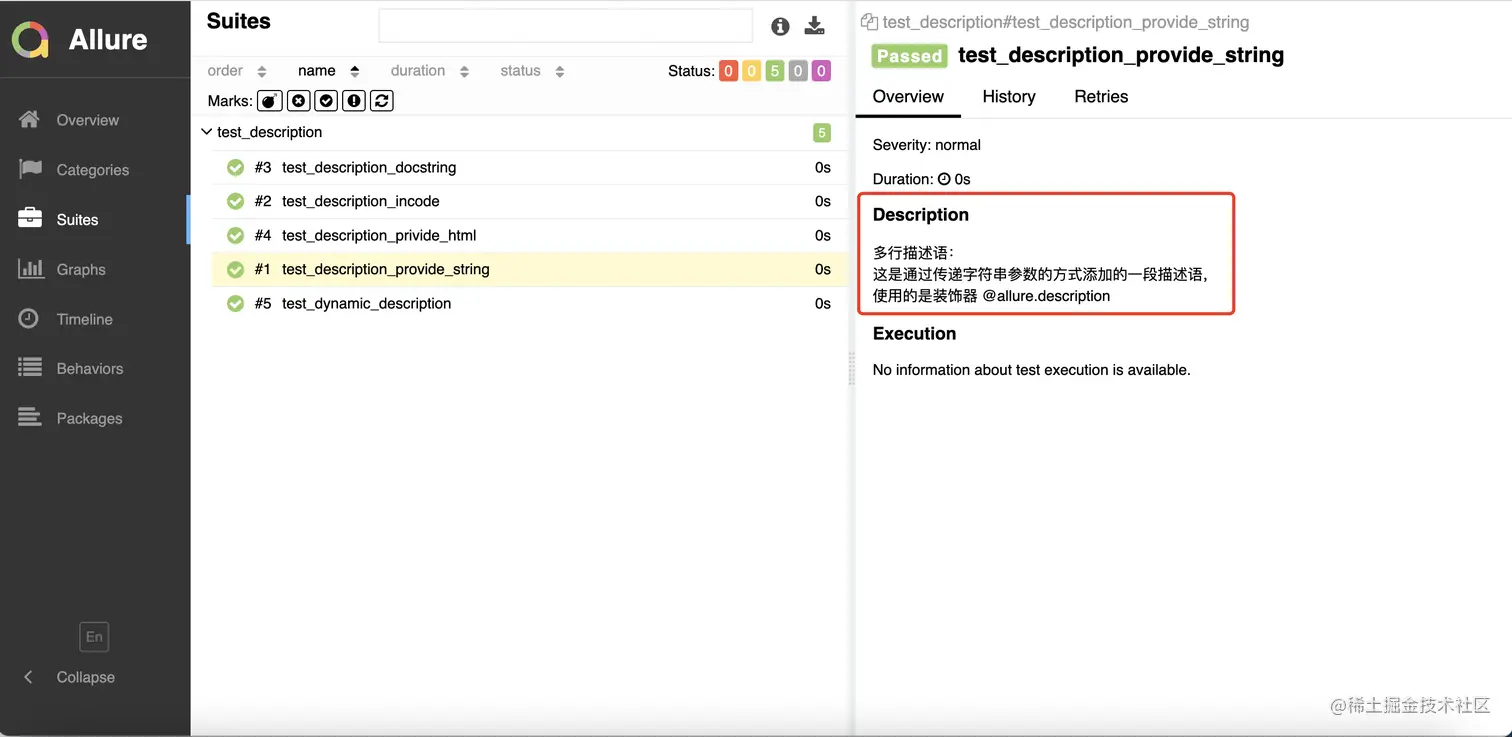Toggle skipped status filter gray badge
Viewport: 1512px width, 737px height.
click(x=798, y=71)
